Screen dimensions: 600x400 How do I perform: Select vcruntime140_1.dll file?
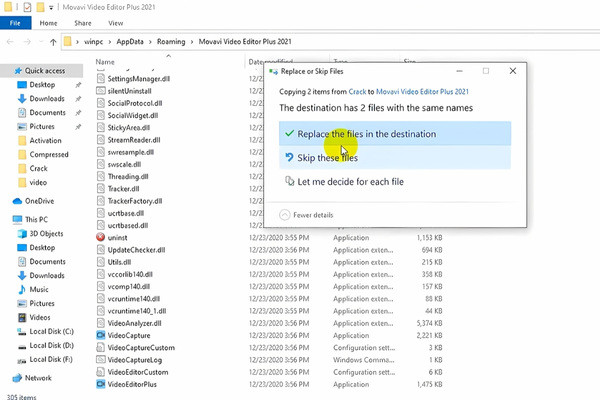pos(137,311)
